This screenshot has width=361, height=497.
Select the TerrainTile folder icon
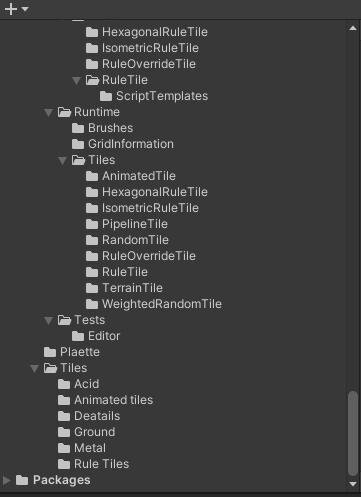[92, 288]
